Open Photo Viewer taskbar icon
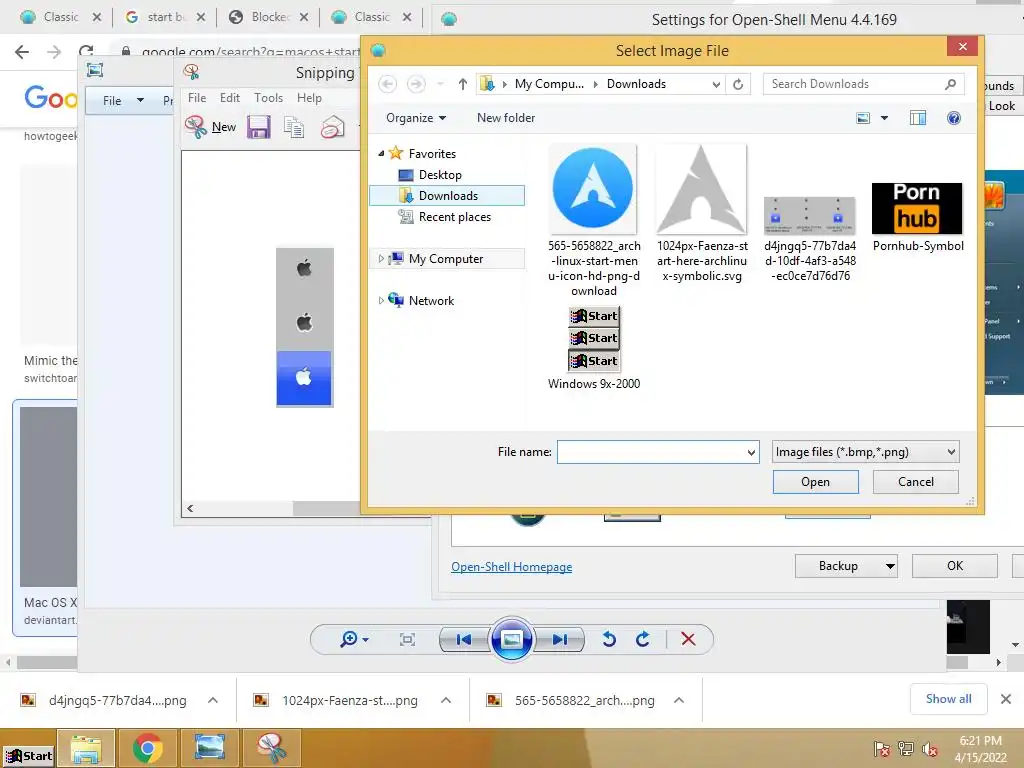Image resolution: width=1024 pixels, height=768 pixels. 210,748
